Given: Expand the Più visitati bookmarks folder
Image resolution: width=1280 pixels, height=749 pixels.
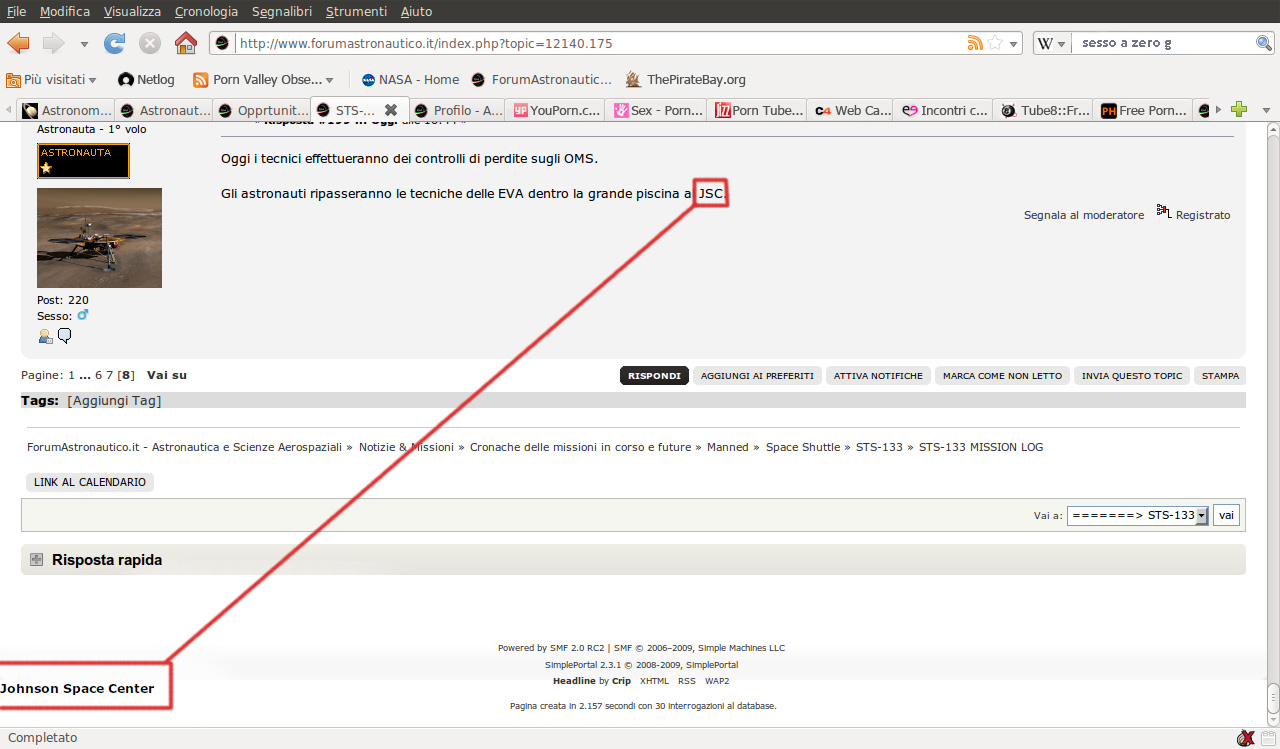Looking at the screenshot, I should [x=51, y=79].
